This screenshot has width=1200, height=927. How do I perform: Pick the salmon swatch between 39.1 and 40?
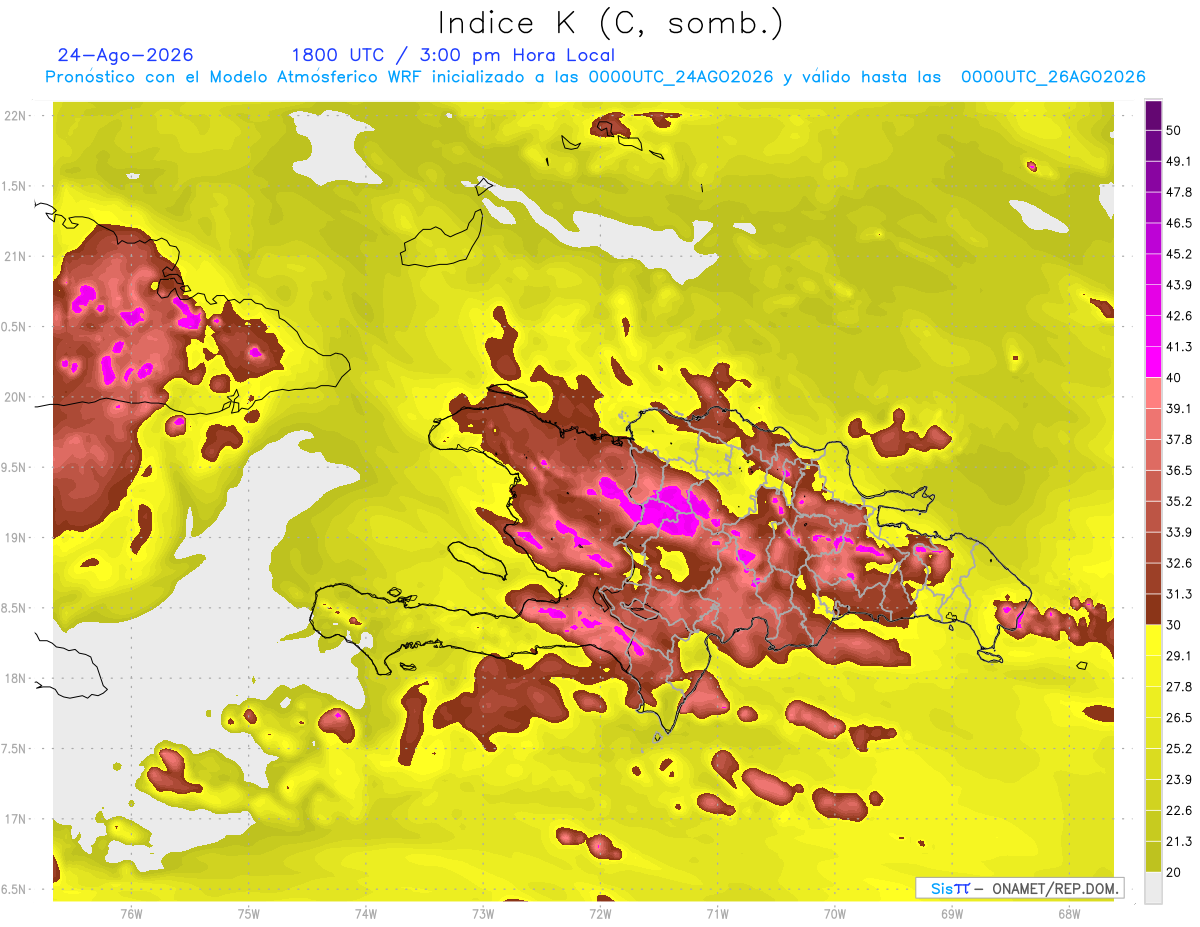[x=1153, y=394]
